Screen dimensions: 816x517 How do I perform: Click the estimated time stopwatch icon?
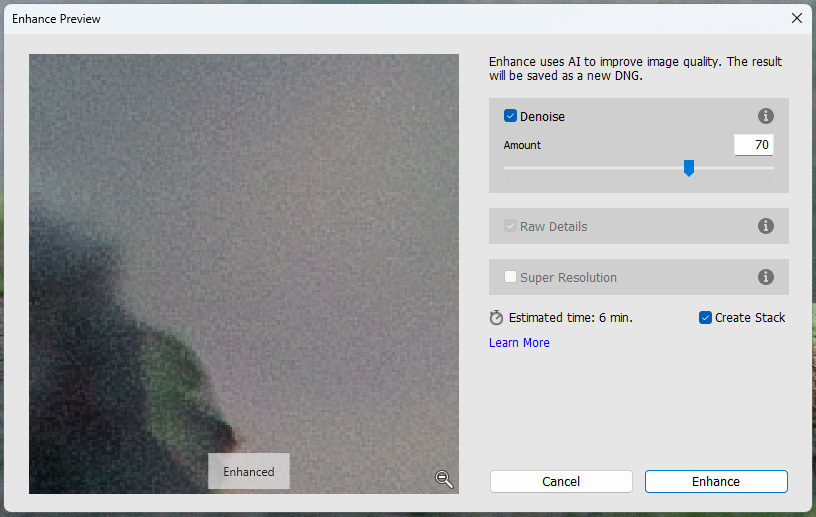[497, 318]
